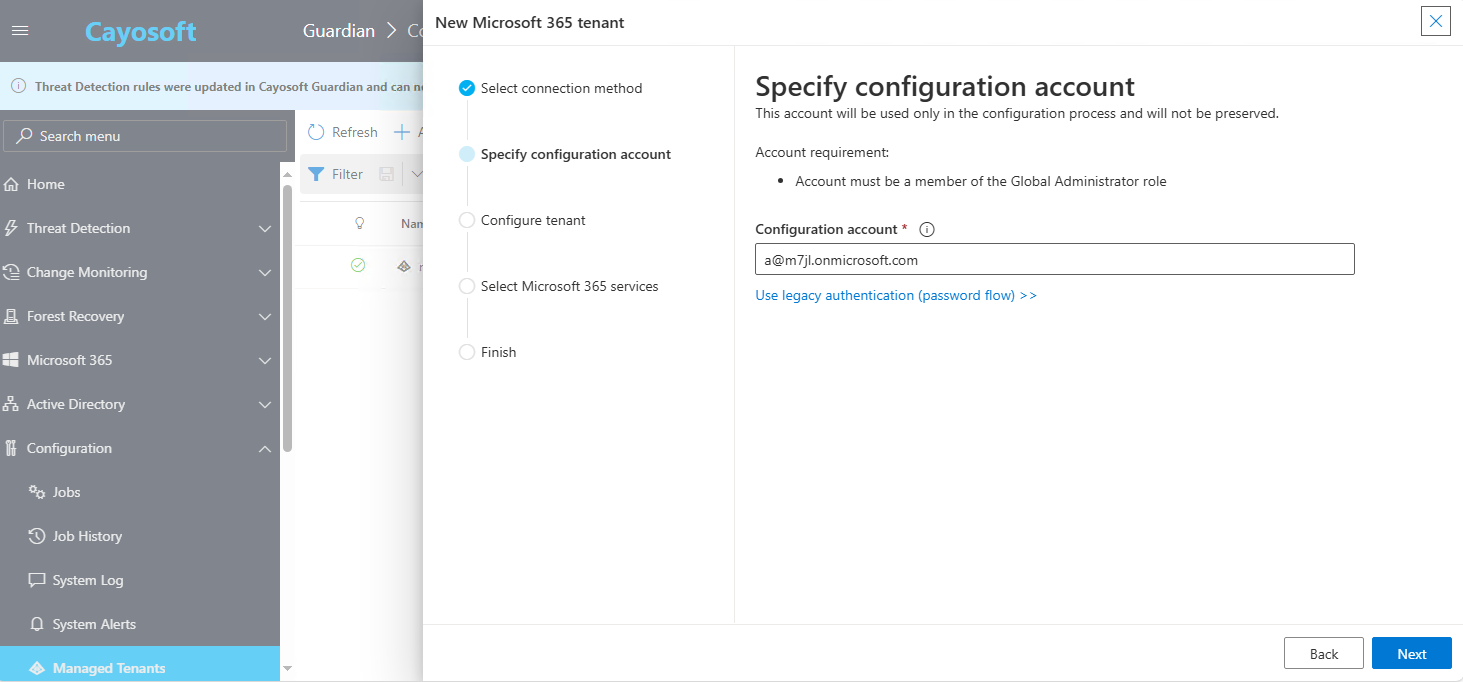Close the New Microsoft 365 tenant dialog
1463x682 pixels.
pyautogui.click(x=1436, y=21)
